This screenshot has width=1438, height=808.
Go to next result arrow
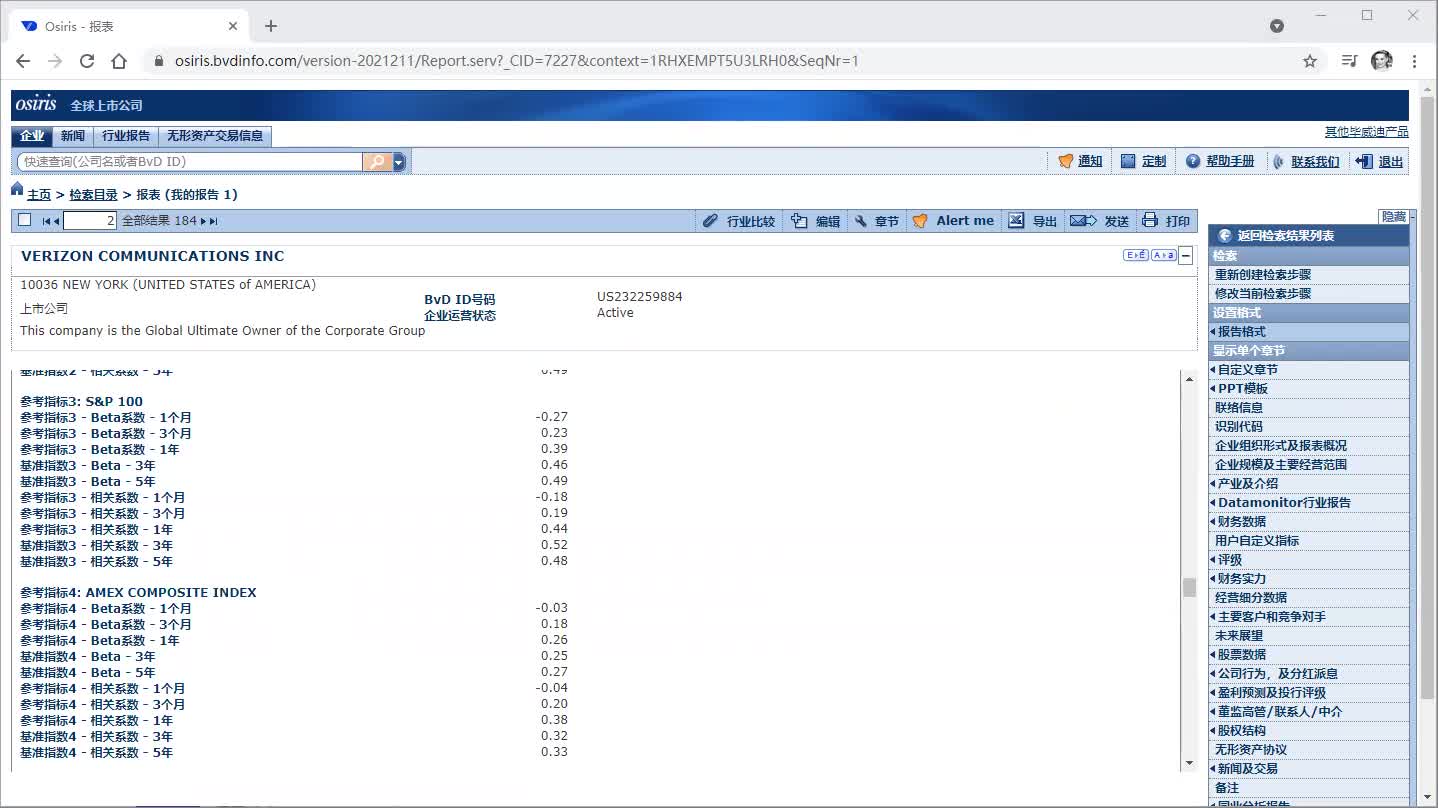point(203,221)
